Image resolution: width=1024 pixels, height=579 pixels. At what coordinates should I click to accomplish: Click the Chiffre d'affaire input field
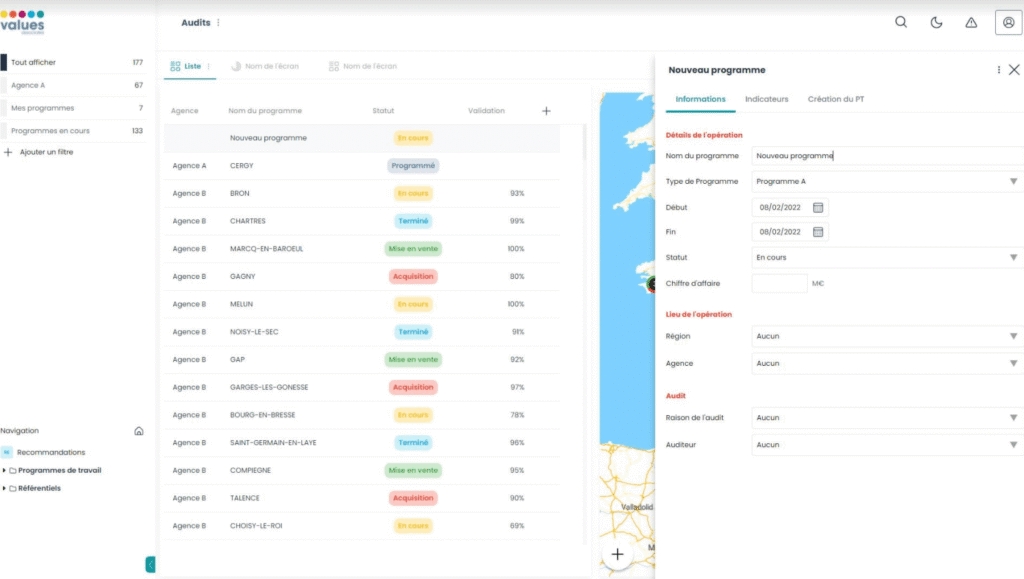click(x=779, y=283)
